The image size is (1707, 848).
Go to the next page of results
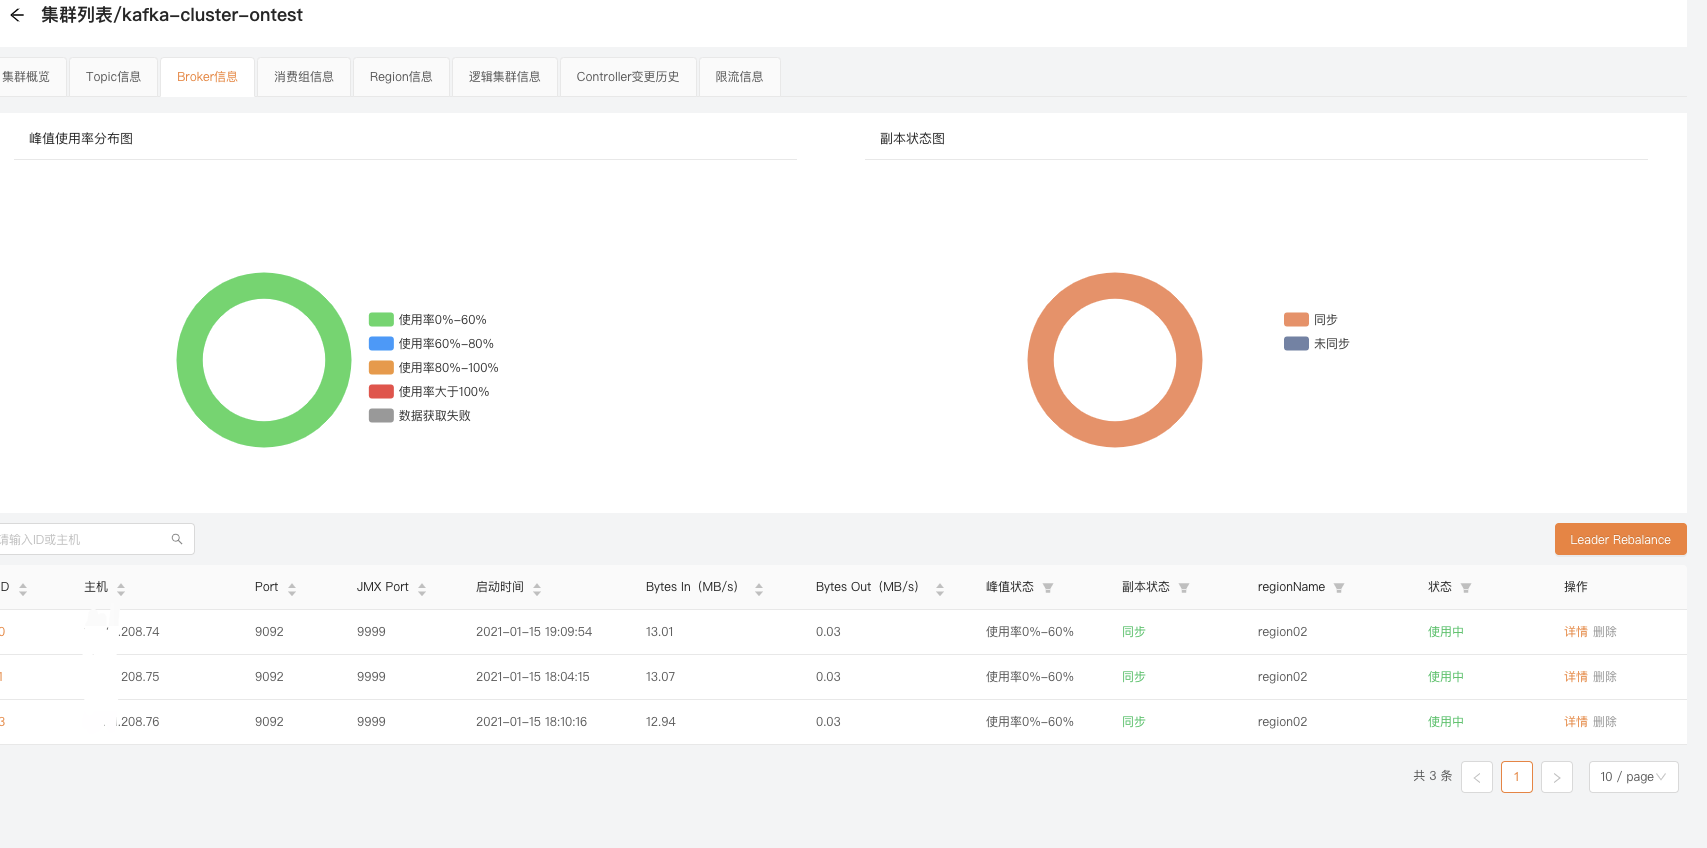pyautogui.click(x=1557, y=777)
